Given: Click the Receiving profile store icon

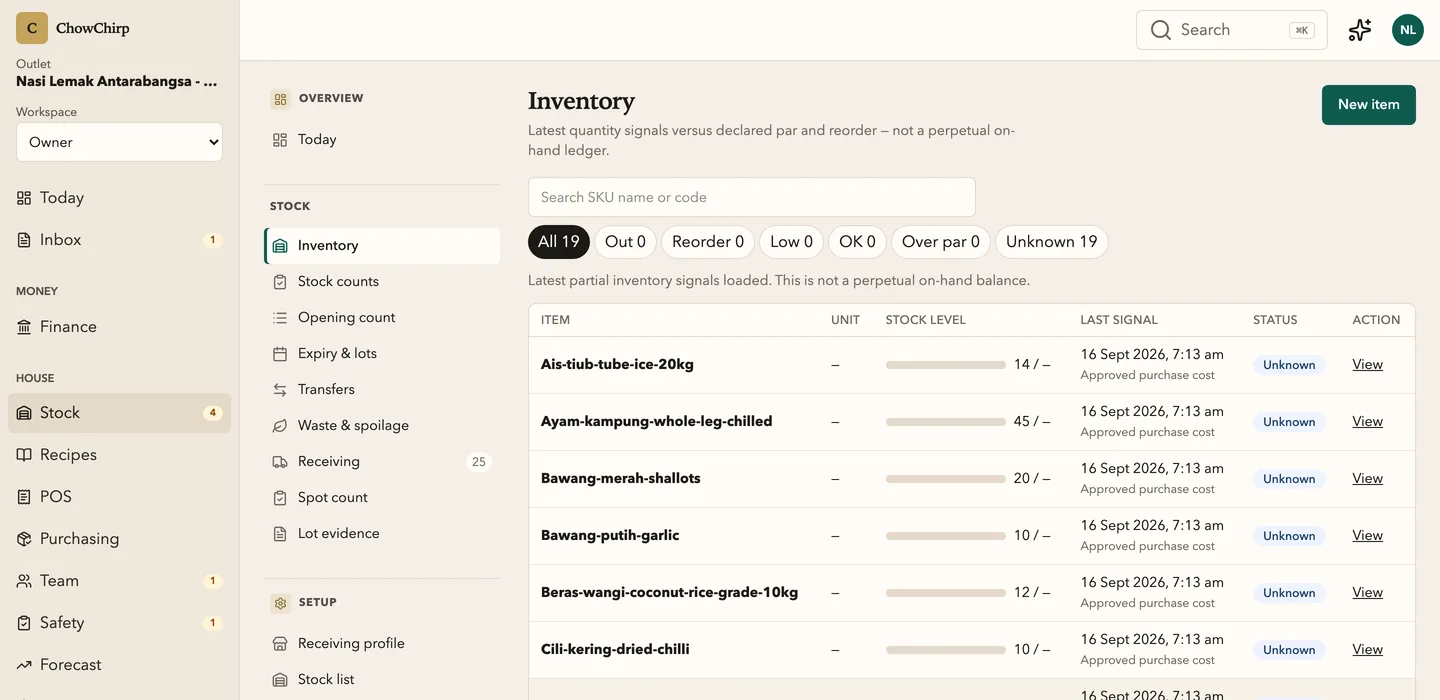Looking at the screenshot, I should click(280, 644).
